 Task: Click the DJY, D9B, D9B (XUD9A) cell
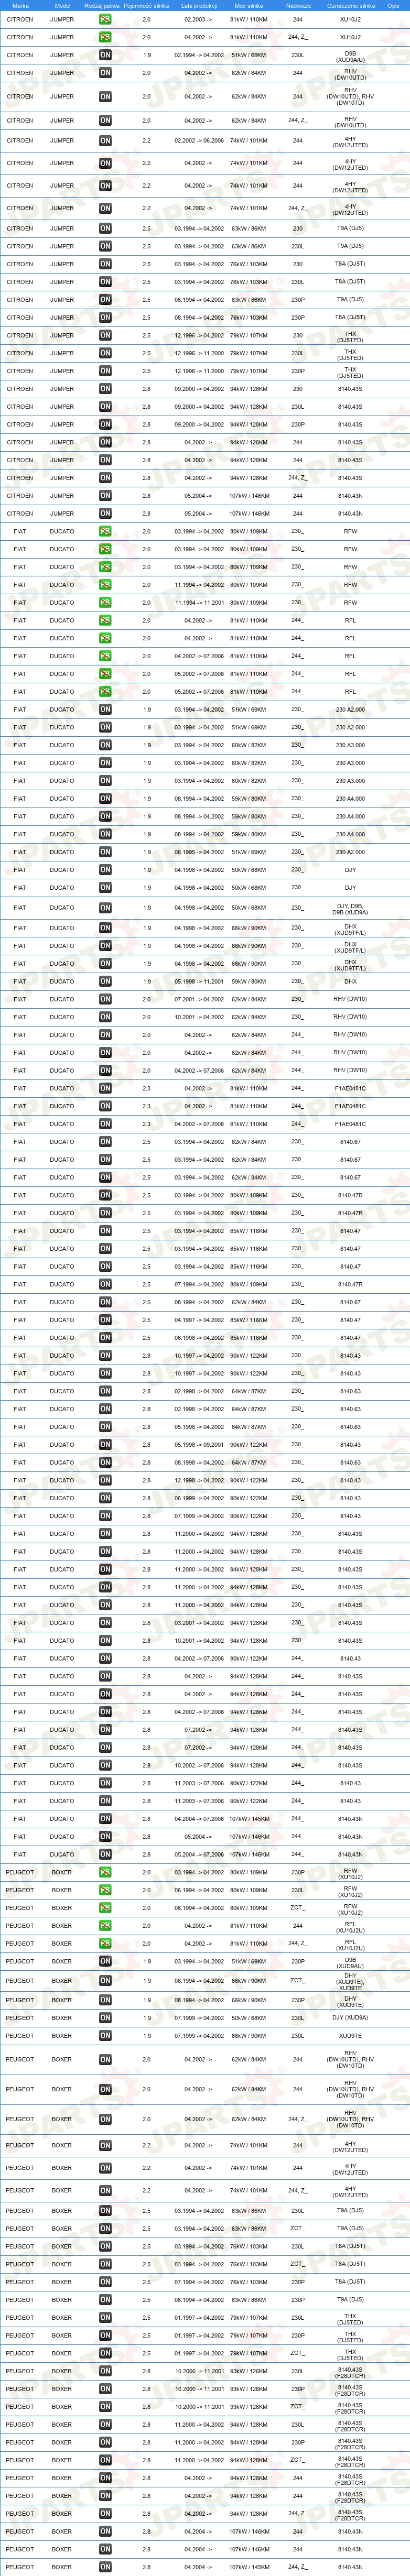[x=350, y=908]
